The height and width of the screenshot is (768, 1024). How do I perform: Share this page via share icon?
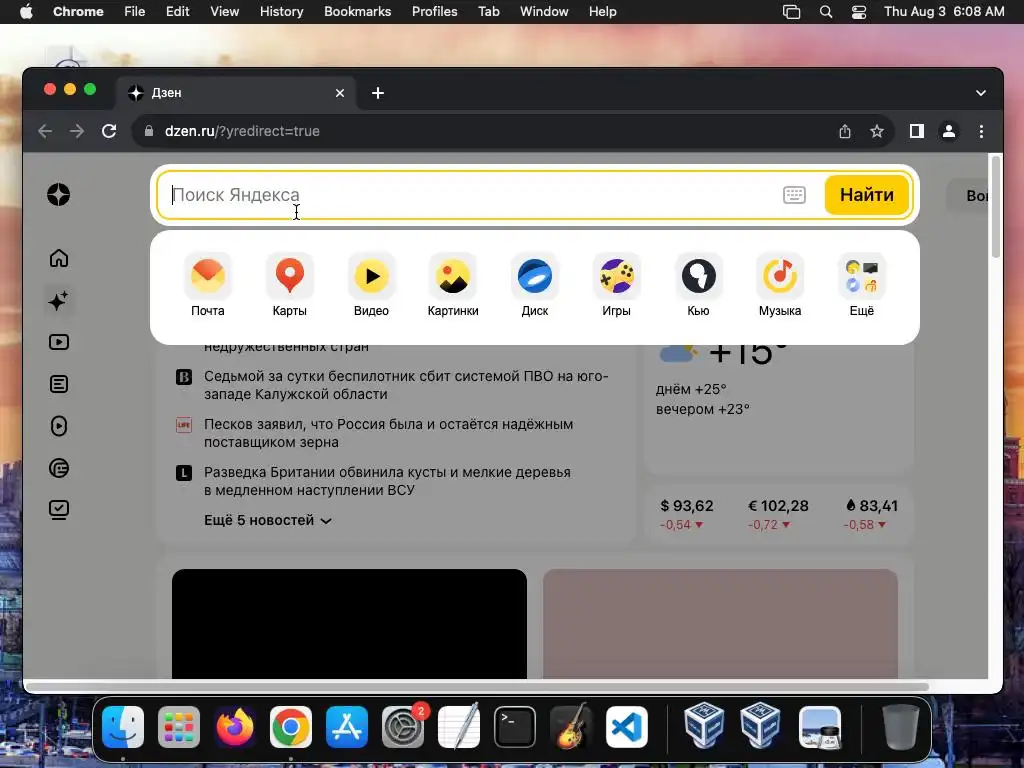pyautogui.click(x=845, y=131)
